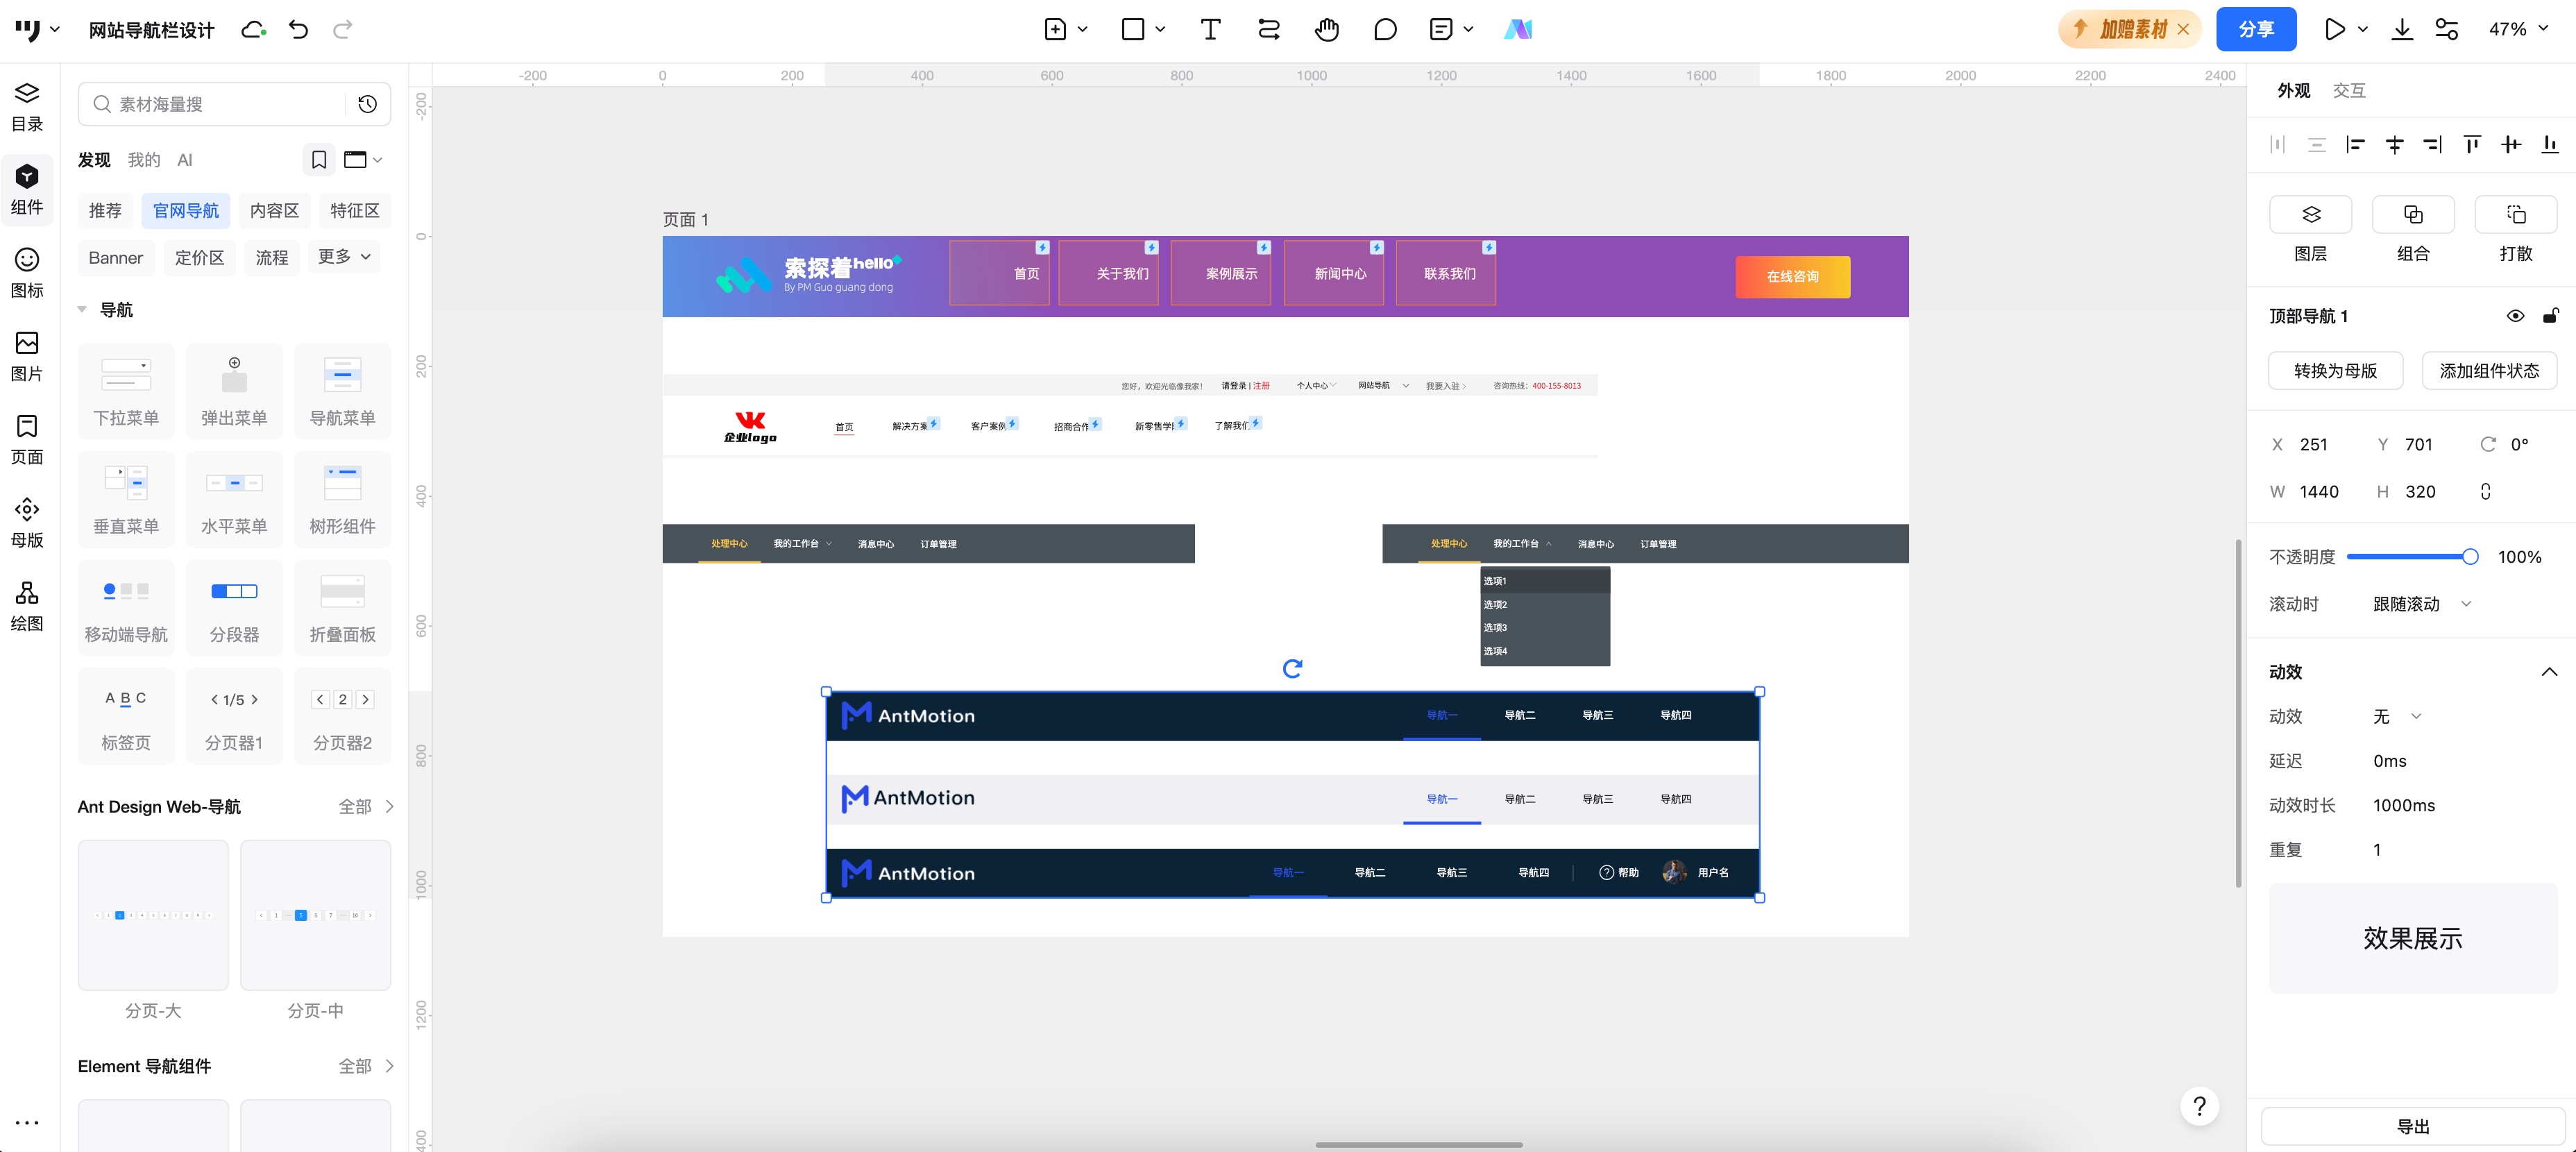
Task: Select the 组件 sidebar icon
Action: [x=27, y=190]
